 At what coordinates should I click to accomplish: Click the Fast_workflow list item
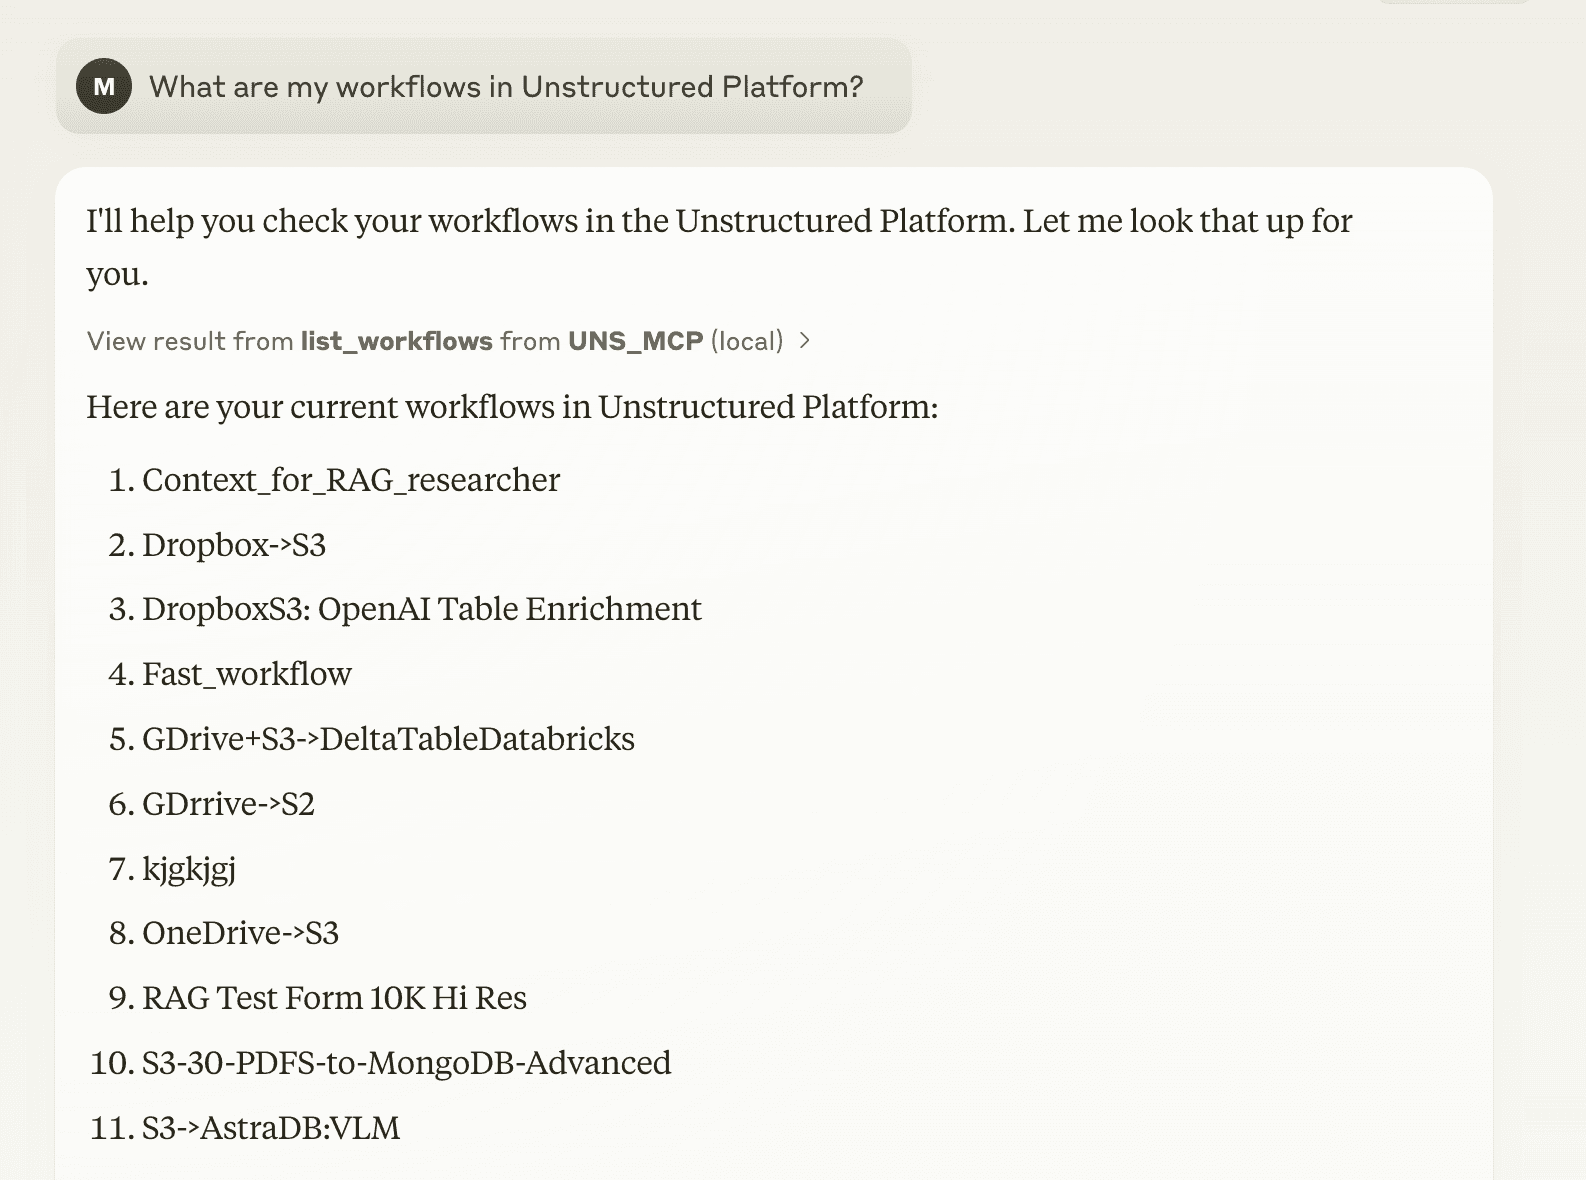pyautogui.click(x=247, y=674)
